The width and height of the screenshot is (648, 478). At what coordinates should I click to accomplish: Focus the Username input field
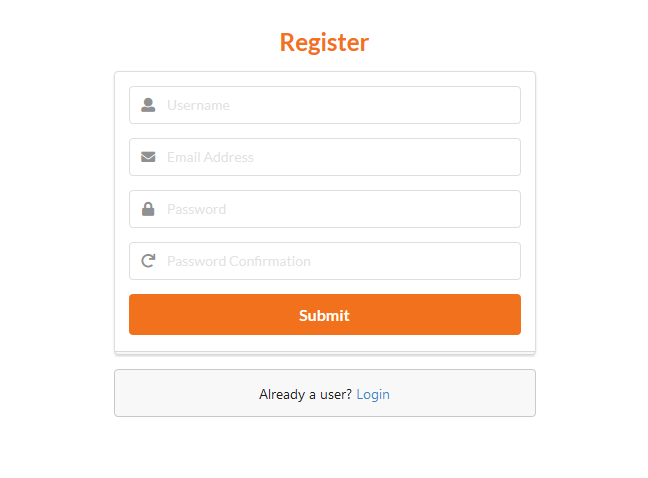tap(325, 105)
